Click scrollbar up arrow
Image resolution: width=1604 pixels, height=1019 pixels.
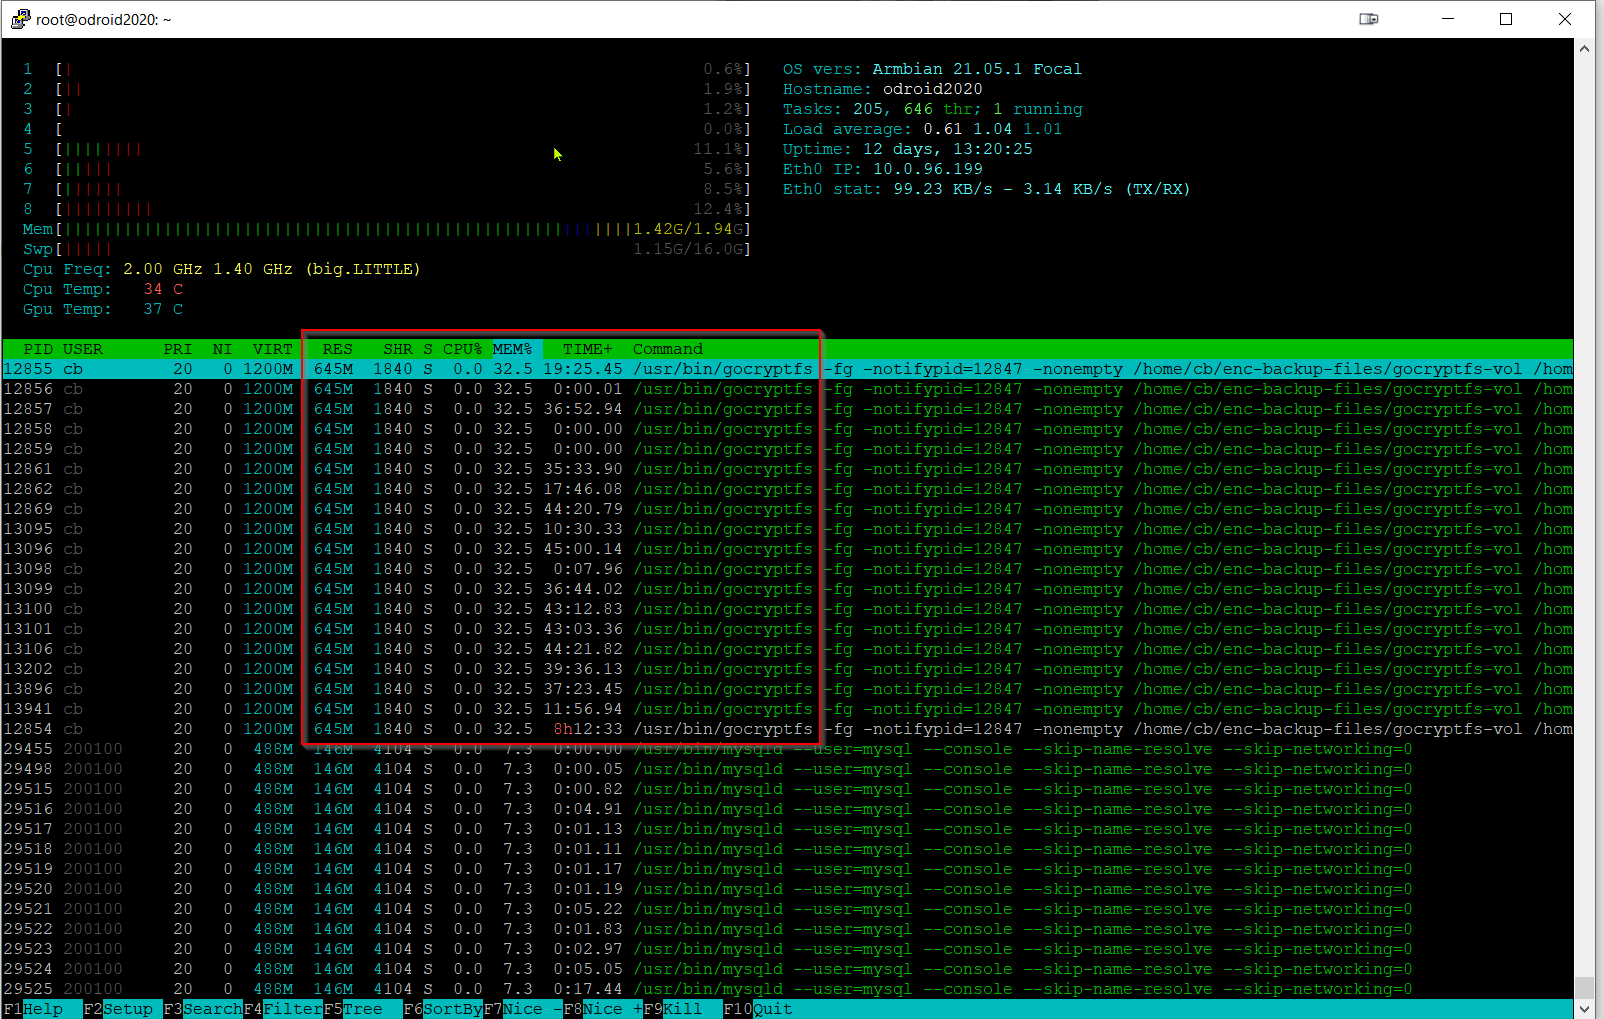pyautogui.click(x=1585, y=48)
